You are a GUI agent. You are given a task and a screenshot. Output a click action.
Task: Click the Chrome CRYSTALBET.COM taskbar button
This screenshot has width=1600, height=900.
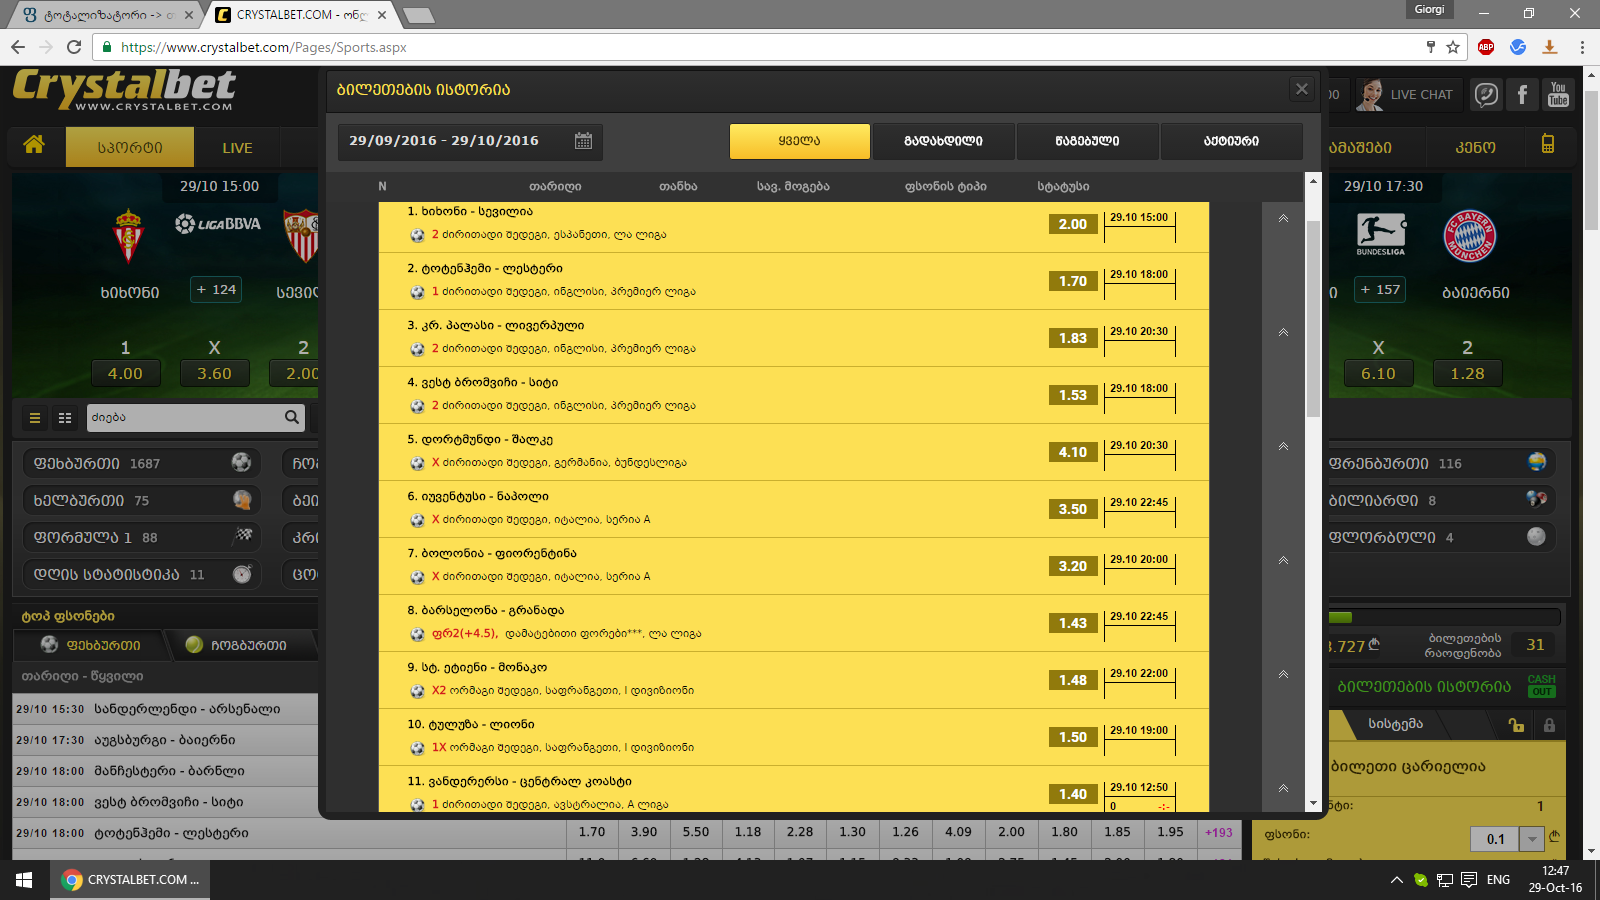pyautogui.click(x=131, y=880)
